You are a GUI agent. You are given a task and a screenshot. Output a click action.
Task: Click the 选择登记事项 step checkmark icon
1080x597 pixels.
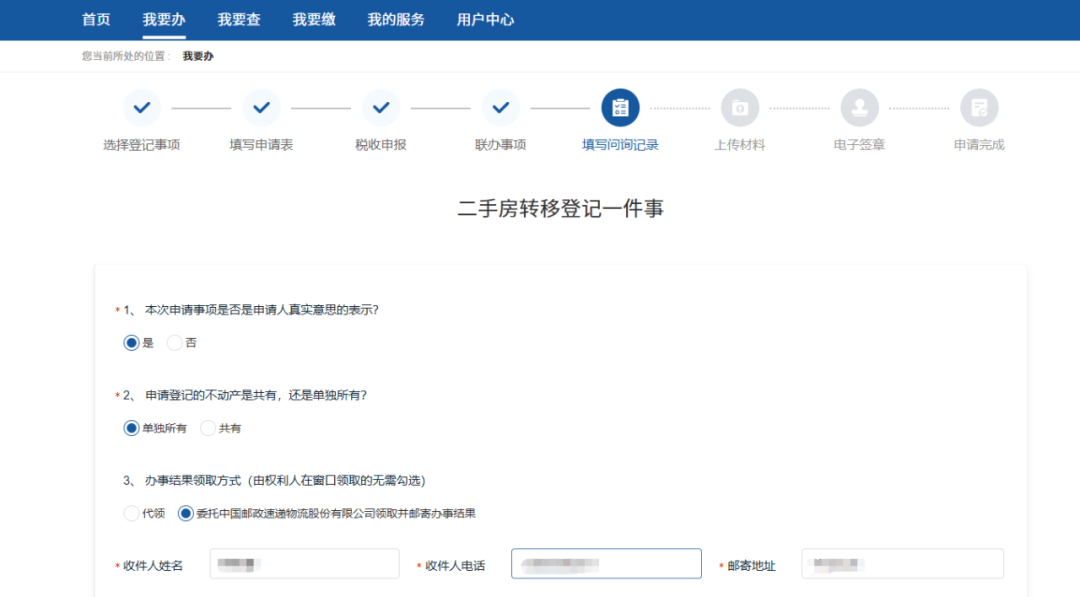click(141, 108)
